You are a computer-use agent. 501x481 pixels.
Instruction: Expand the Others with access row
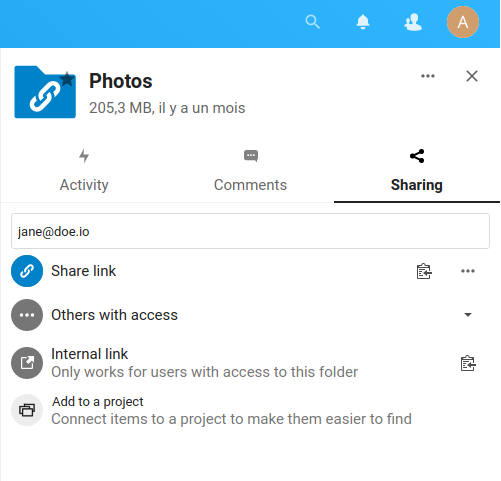[x=250, y=315]
